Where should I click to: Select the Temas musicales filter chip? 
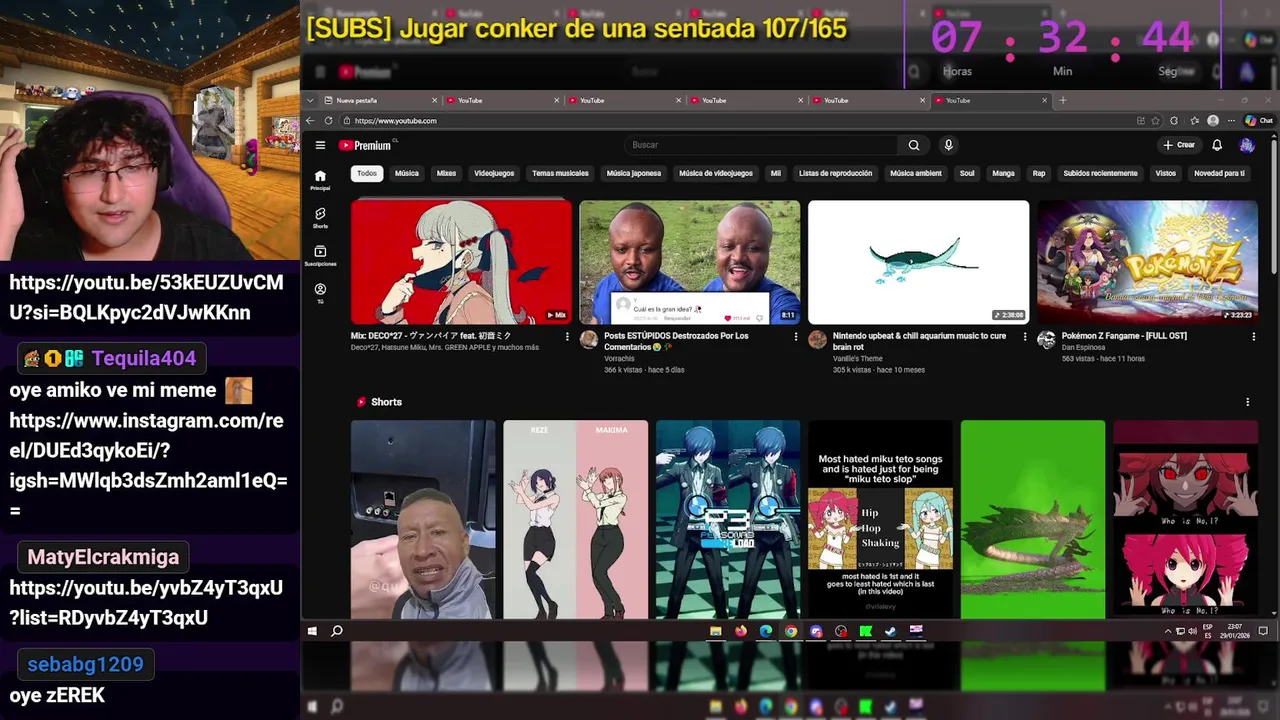pos(560,173)
